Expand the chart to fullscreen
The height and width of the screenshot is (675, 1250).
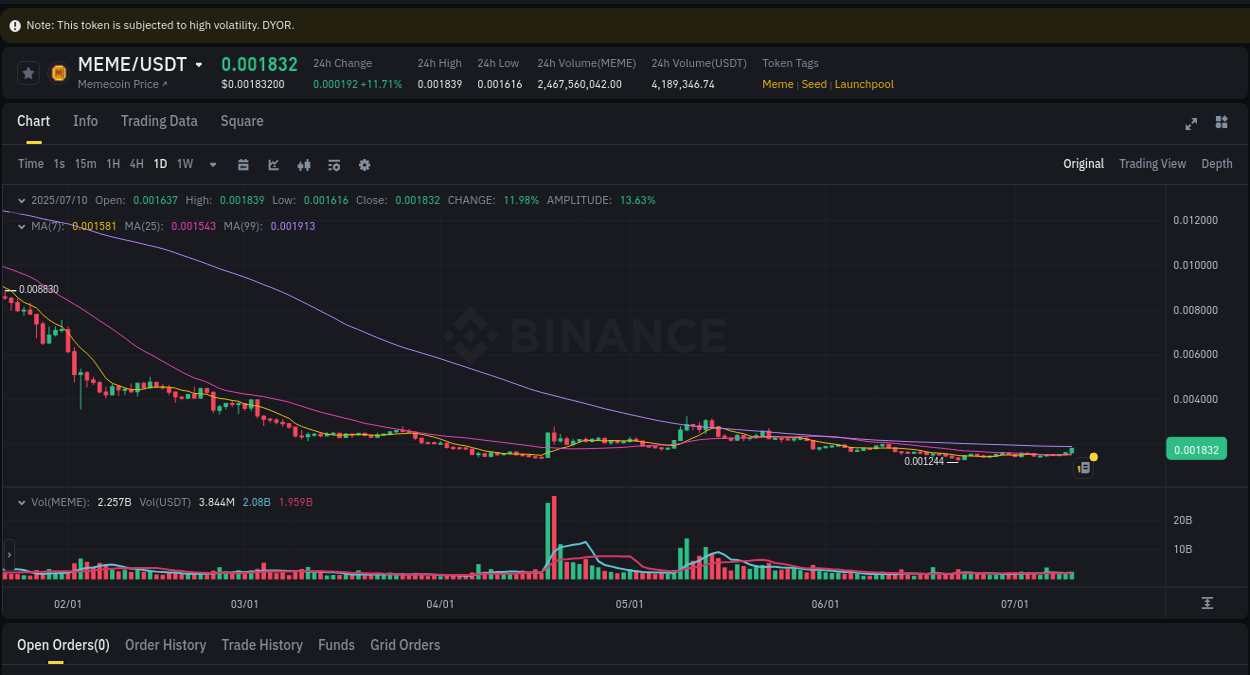pos(1191,123)
